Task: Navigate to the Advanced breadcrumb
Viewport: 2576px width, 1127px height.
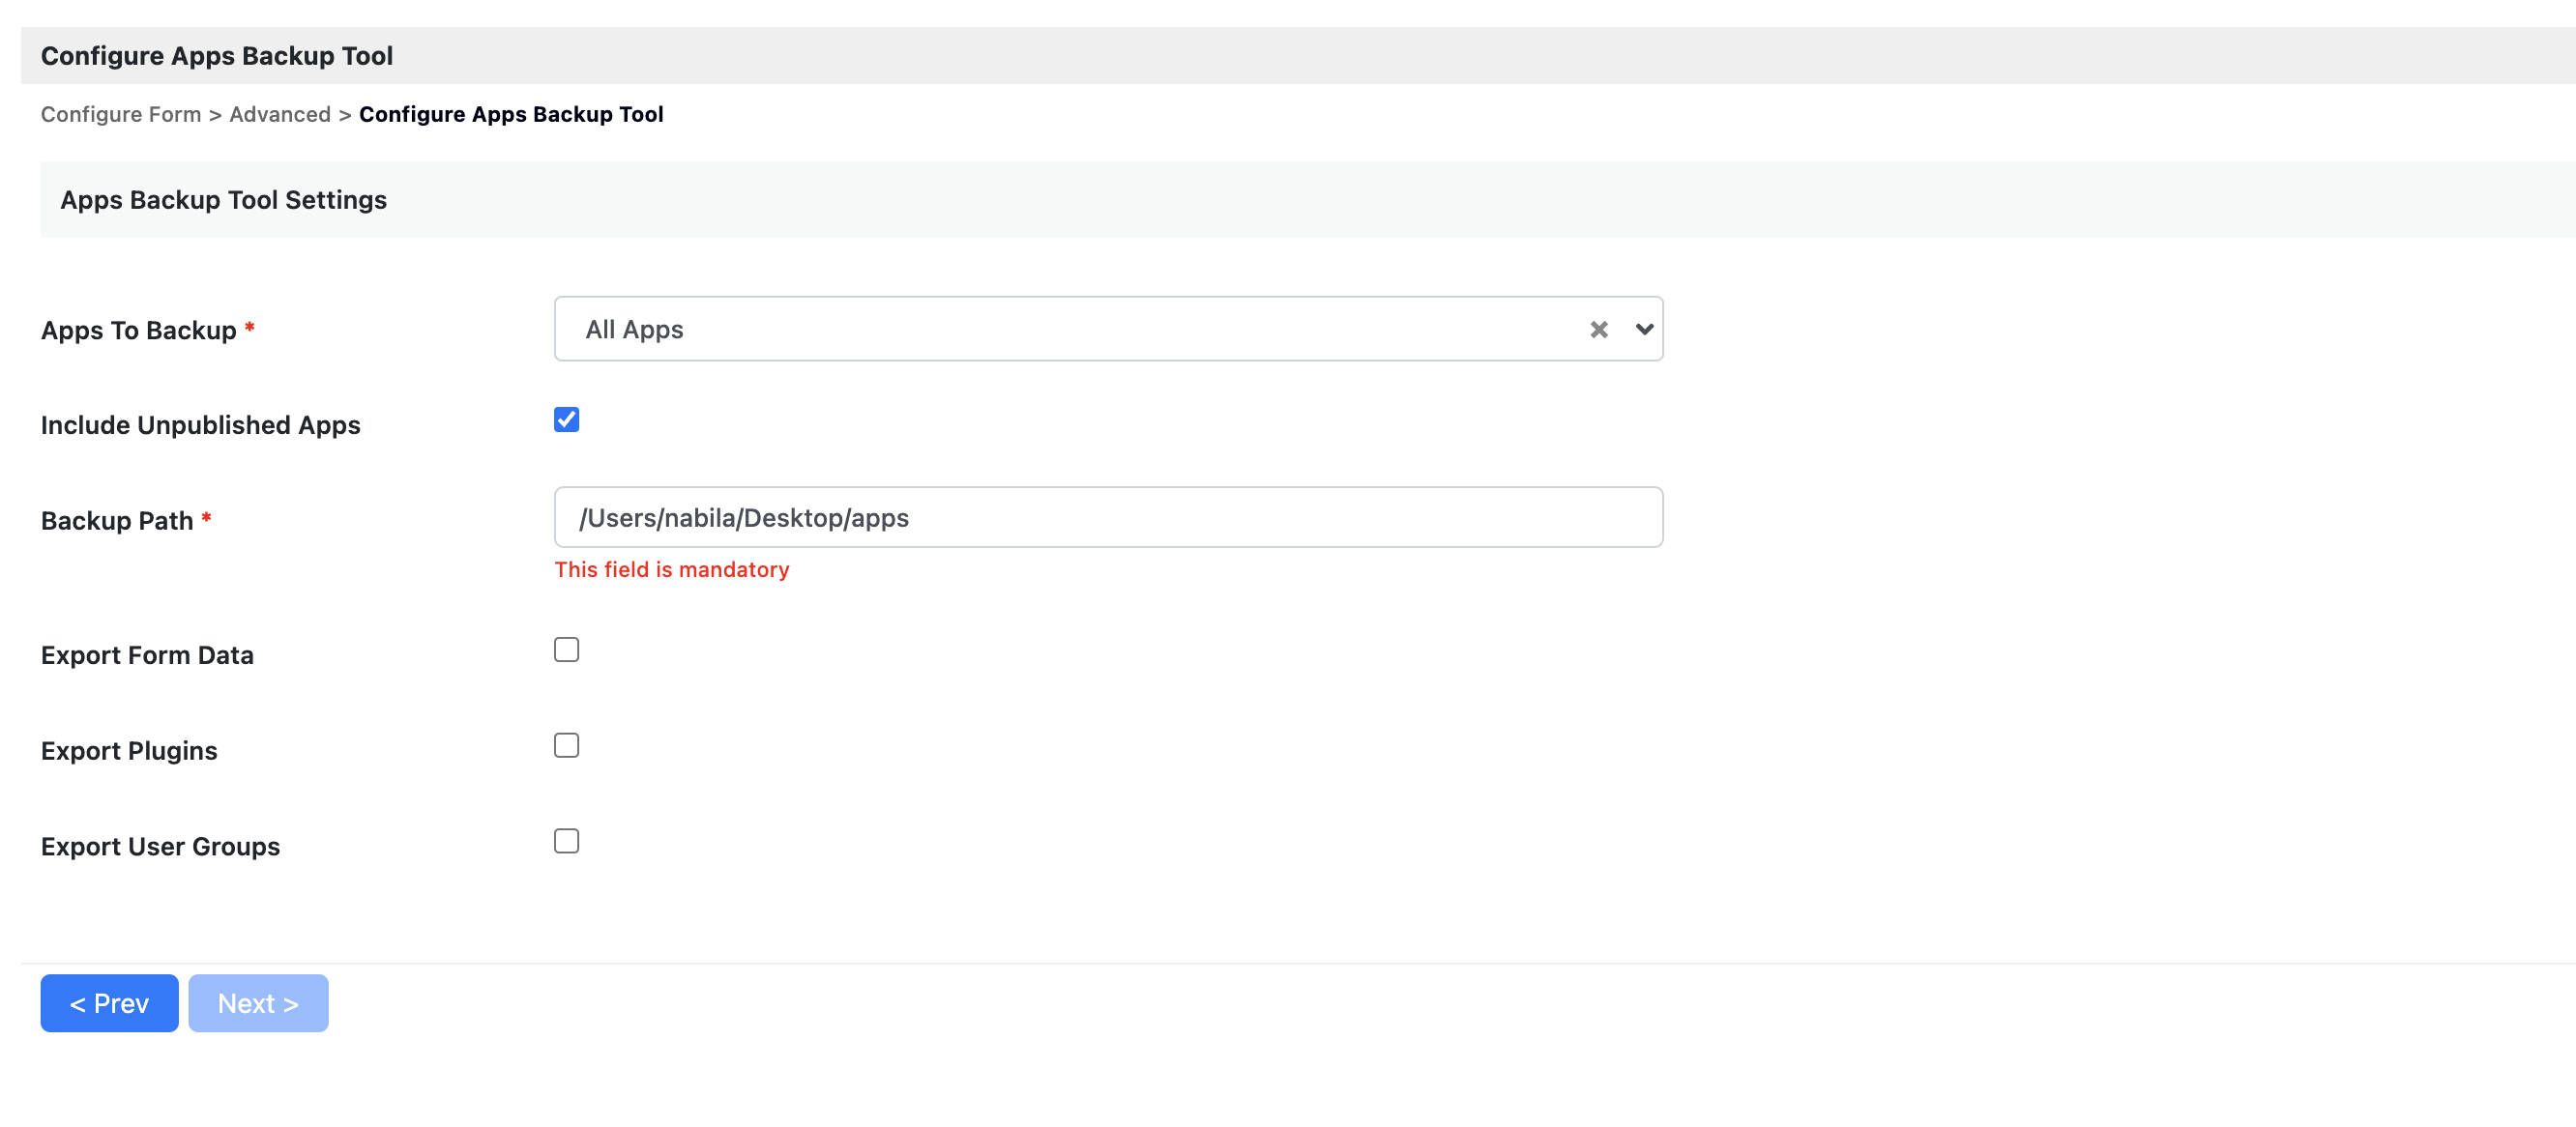Action: [279, 114]
